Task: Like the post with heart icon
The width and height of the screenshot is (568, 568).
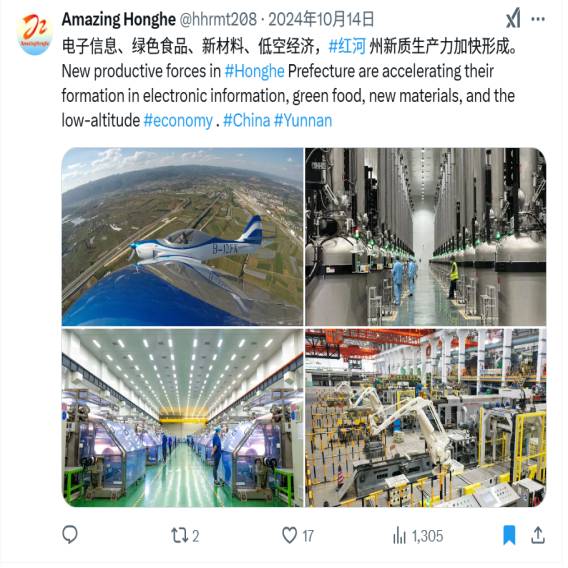Action: [289, 535]
